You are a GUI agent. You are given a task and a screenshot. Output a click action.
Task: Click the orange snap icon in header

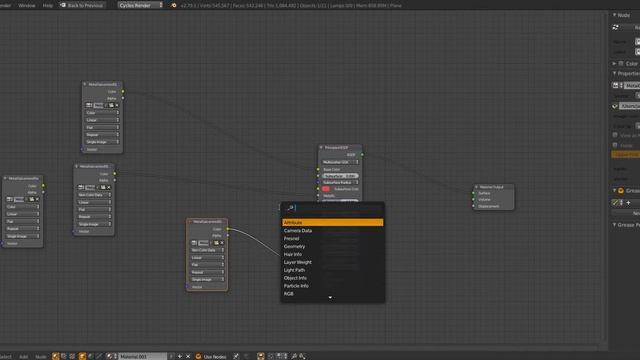(x=260, y=356)
